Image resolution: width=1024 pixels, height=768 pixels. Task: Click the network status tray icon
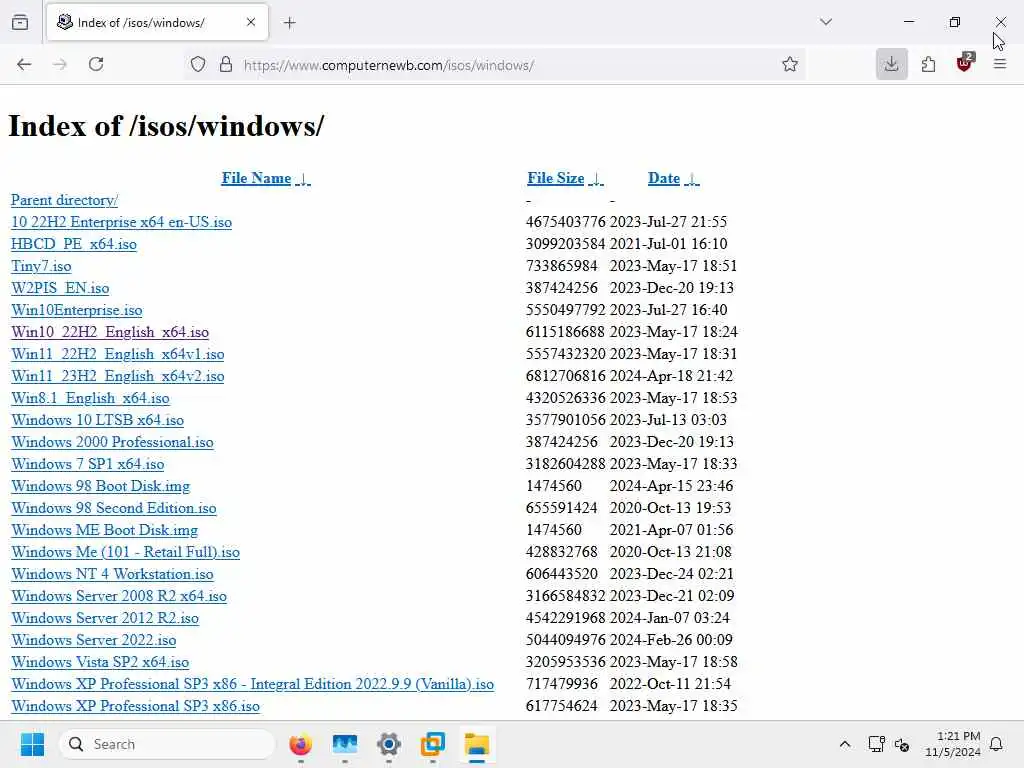[x=876, y=744]
